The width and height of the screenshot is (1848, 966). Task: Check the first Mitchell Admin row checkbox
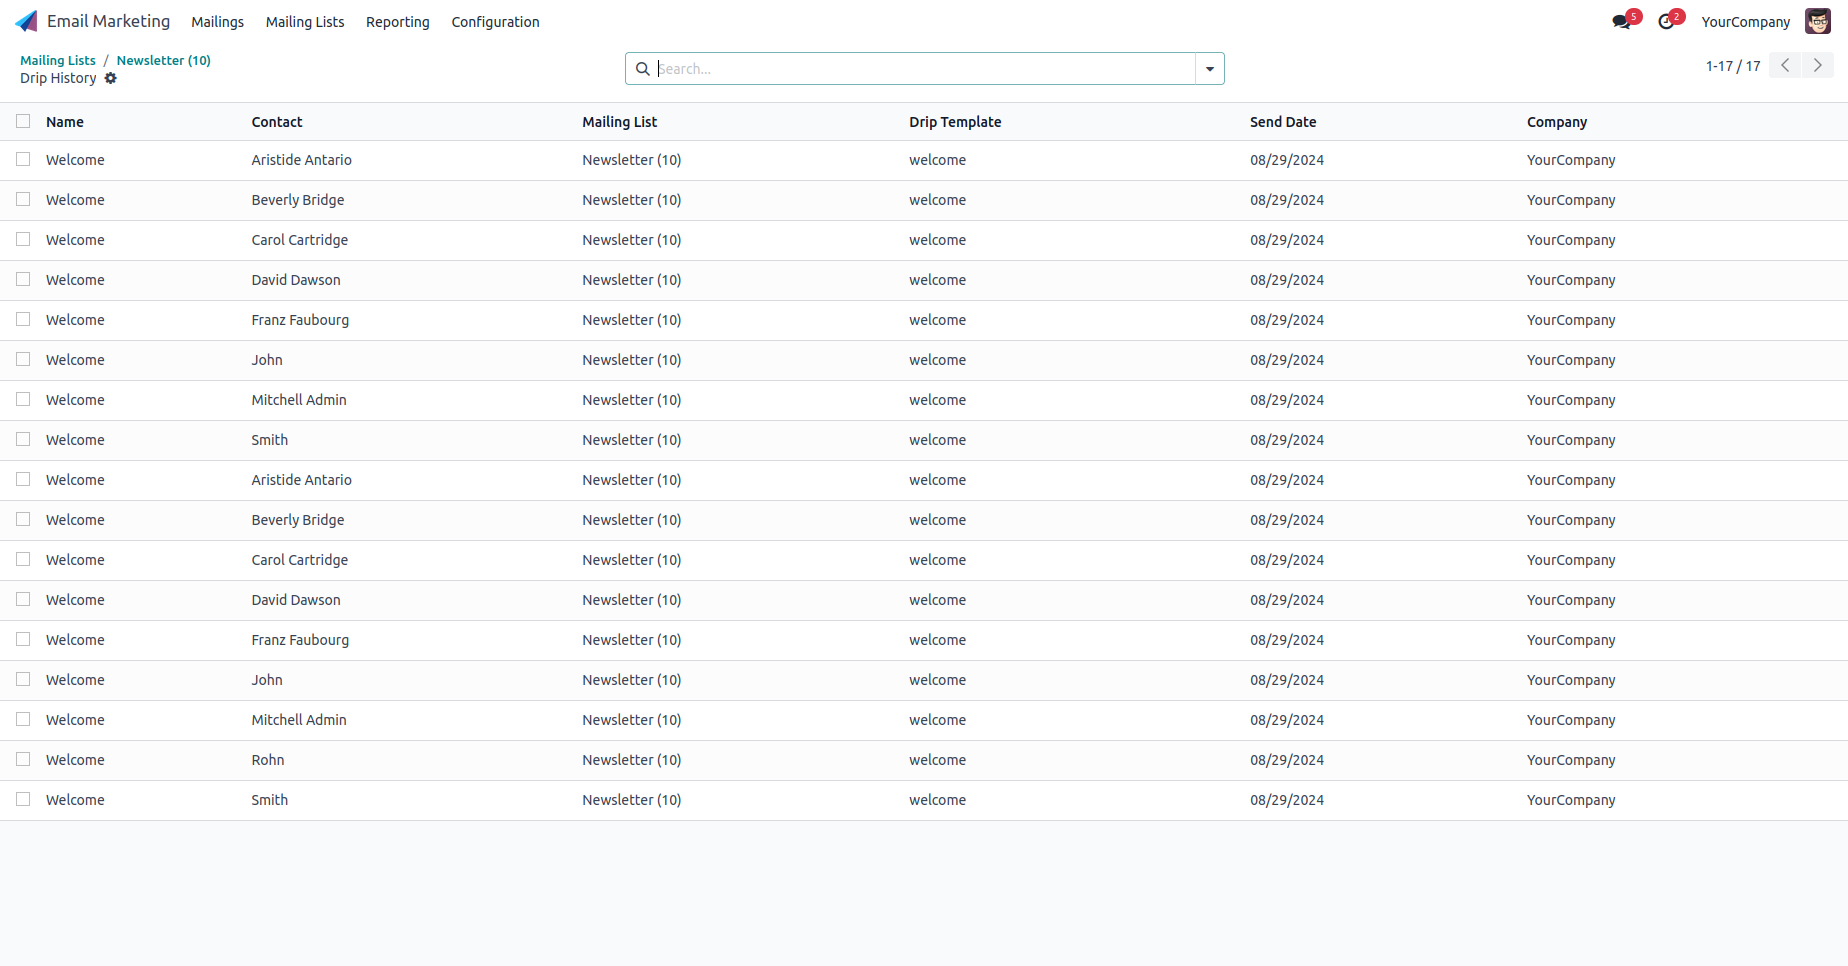[x=23, y=399]
